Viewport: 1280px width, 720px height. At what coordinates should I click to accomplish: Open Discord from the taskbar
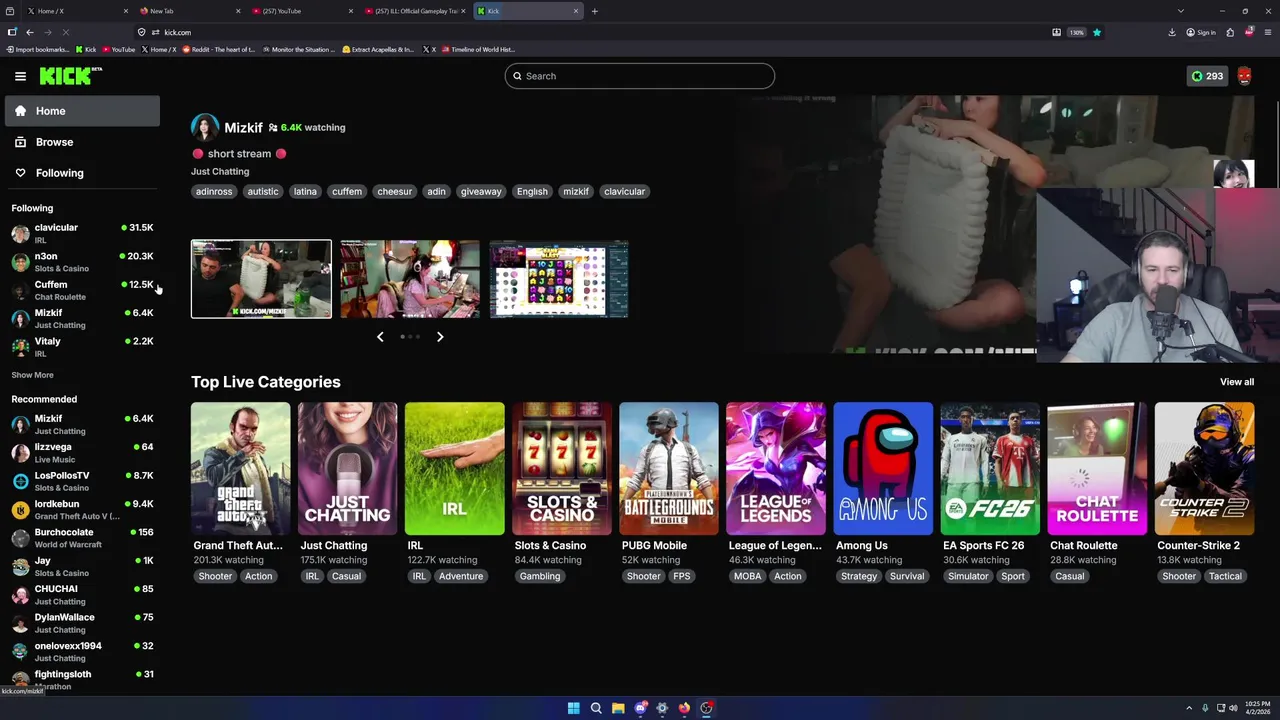coord(640,708)
